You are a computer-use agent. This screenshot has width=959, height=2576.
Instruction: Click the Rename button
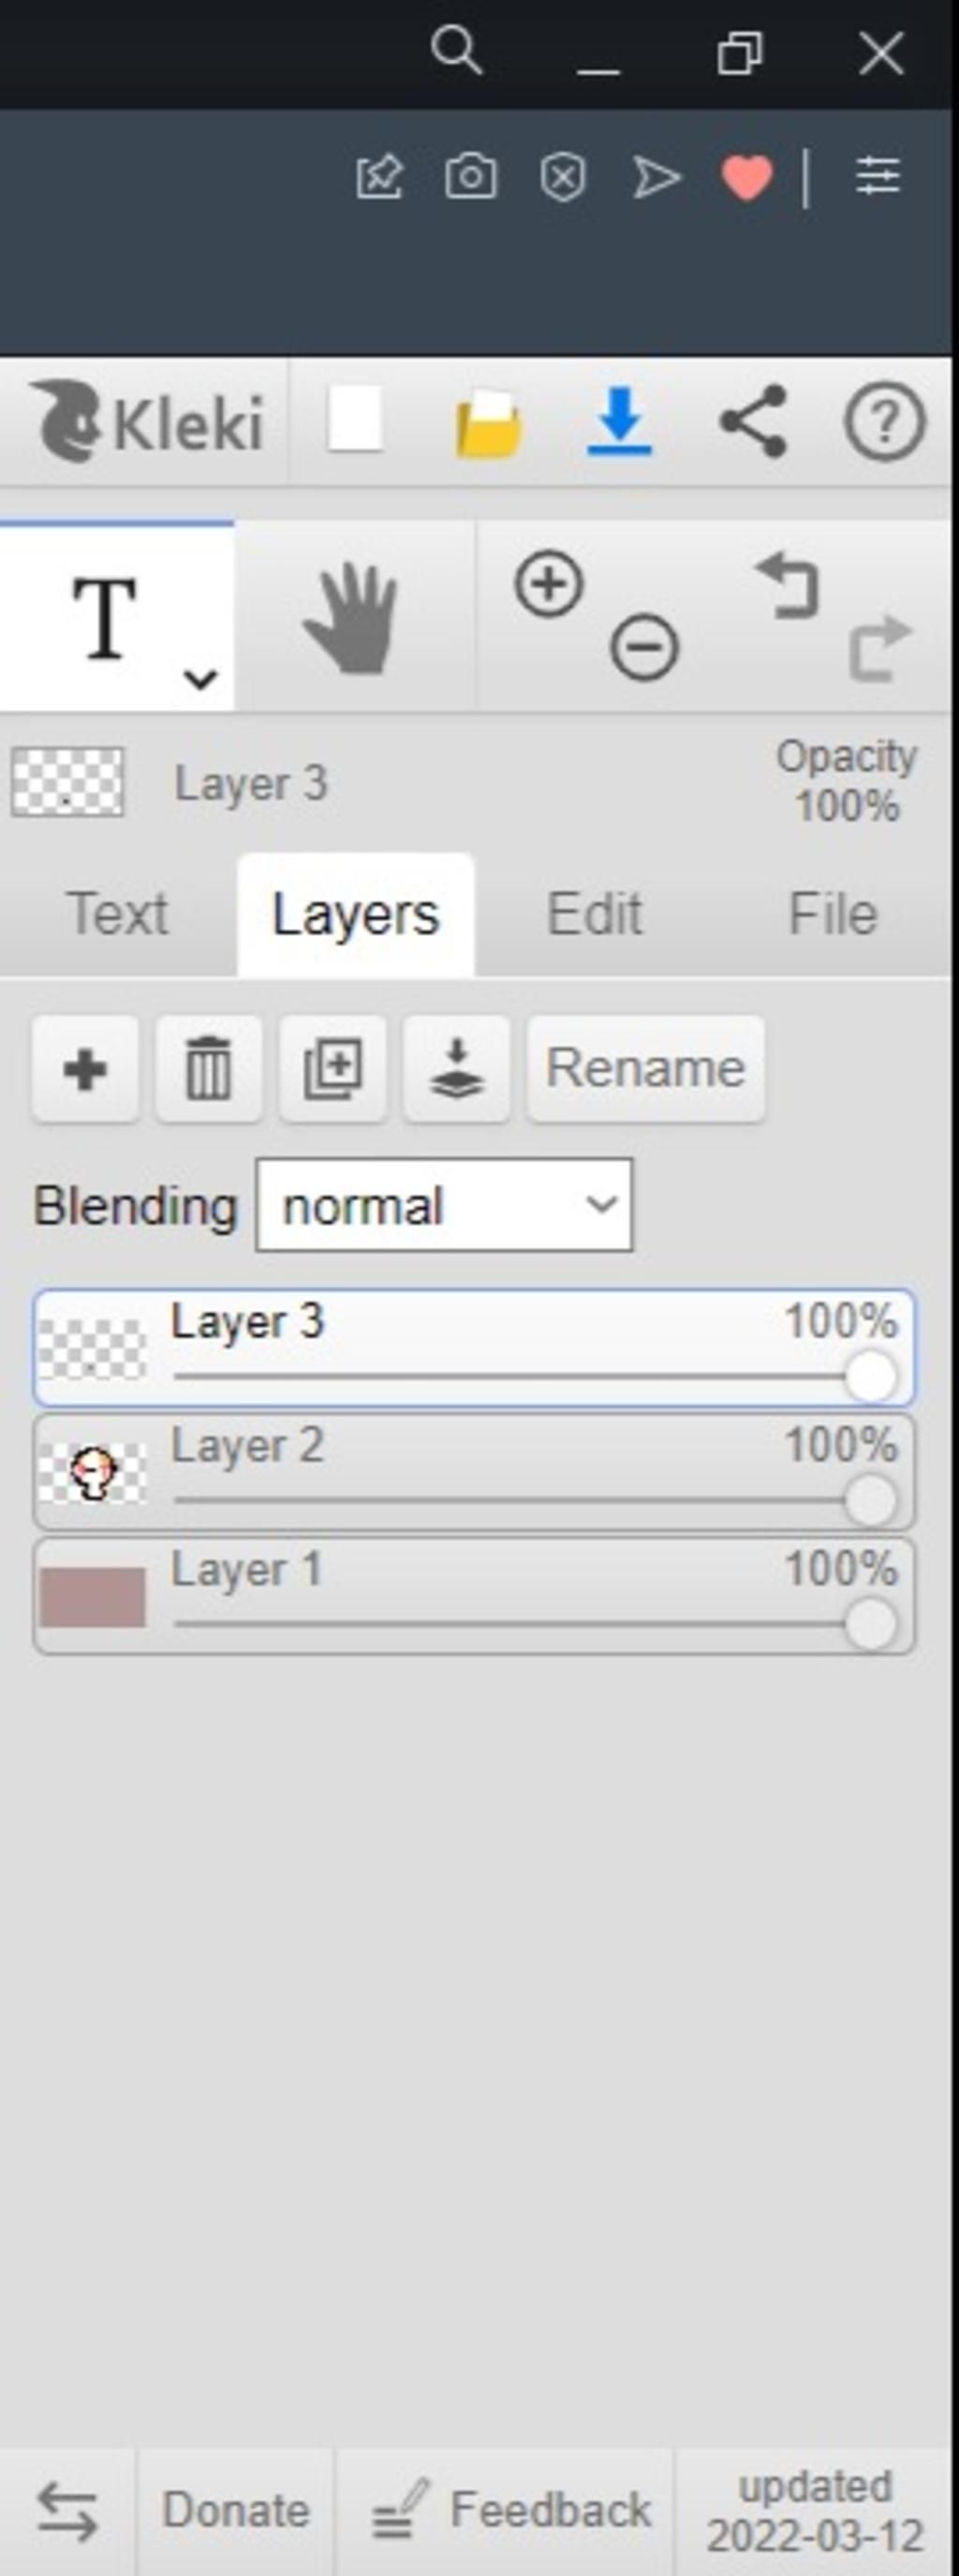(x=646, y=1069)
